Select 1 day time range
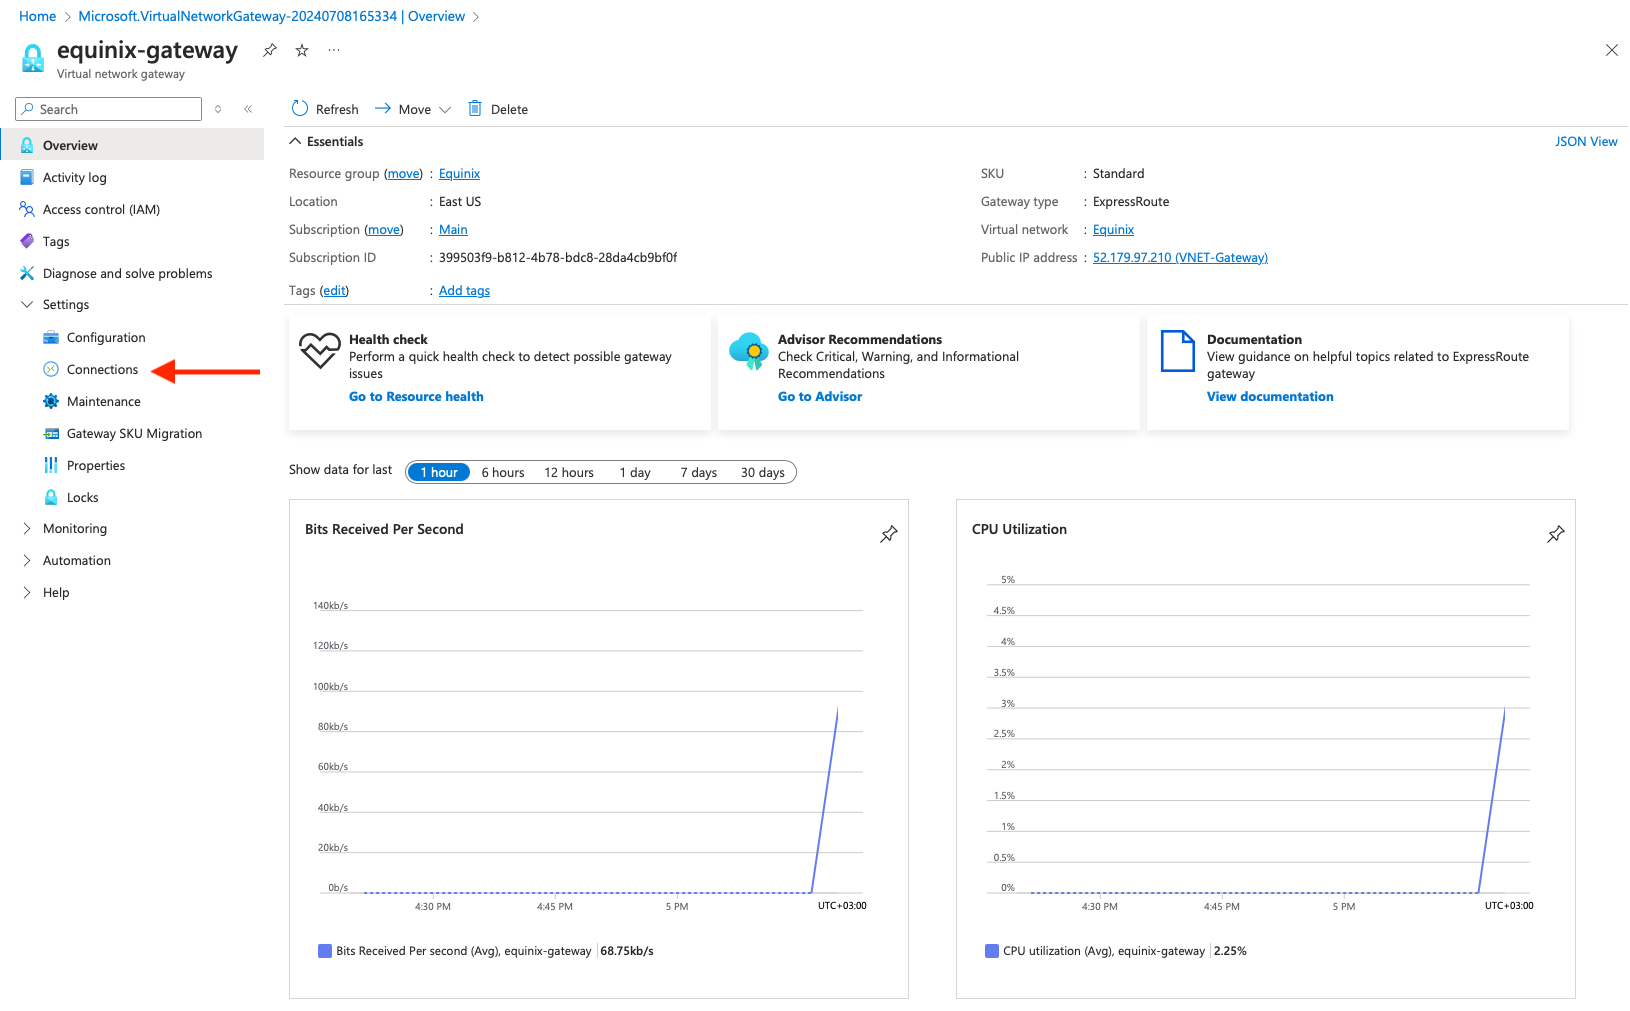Image resolution: width=1630 pixels, height=1011 pixels. click(635, 472)
